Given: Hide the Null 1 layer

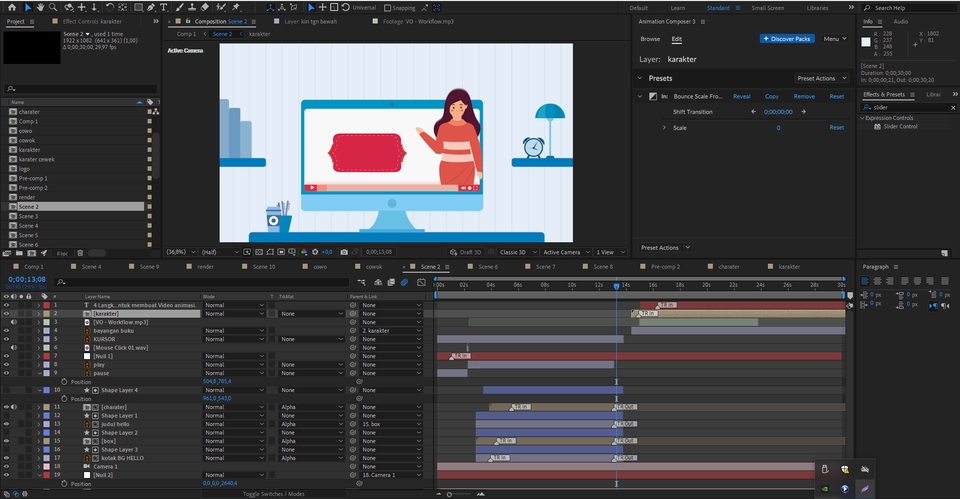Looking at the screenshot, I should tap(6, 356).
